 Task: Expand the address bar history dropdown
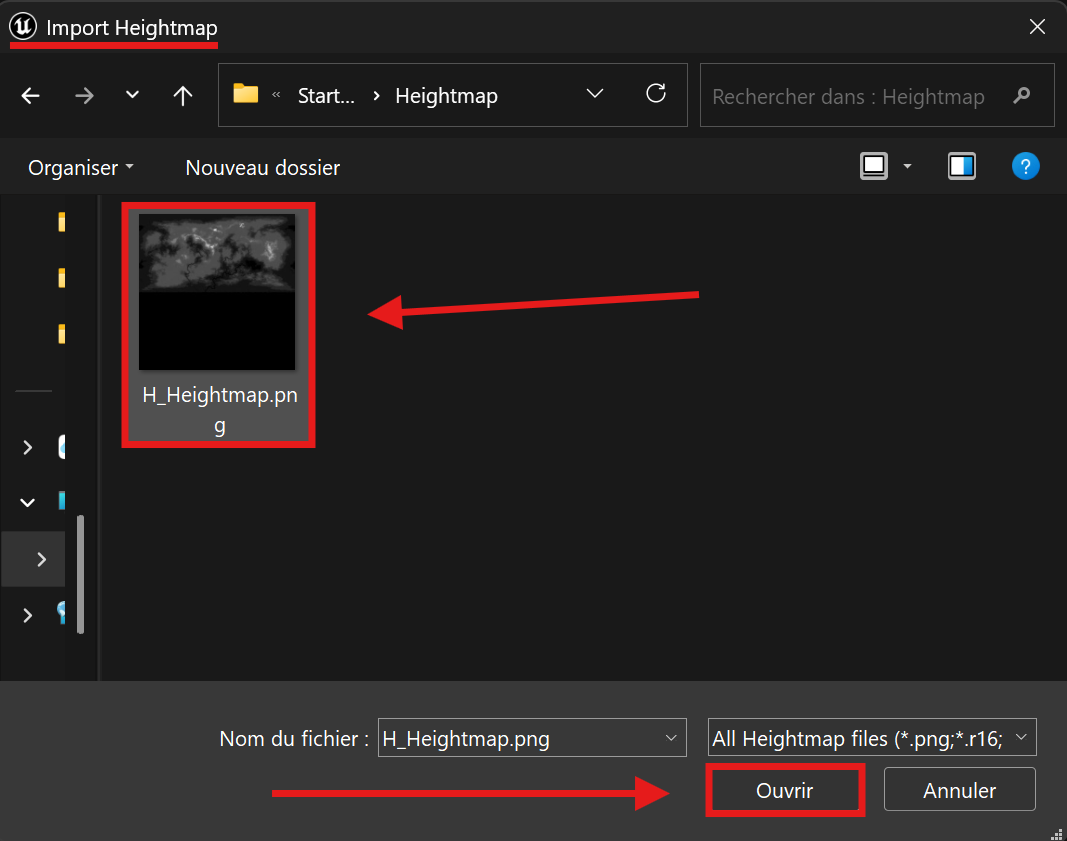coord(595,94)
